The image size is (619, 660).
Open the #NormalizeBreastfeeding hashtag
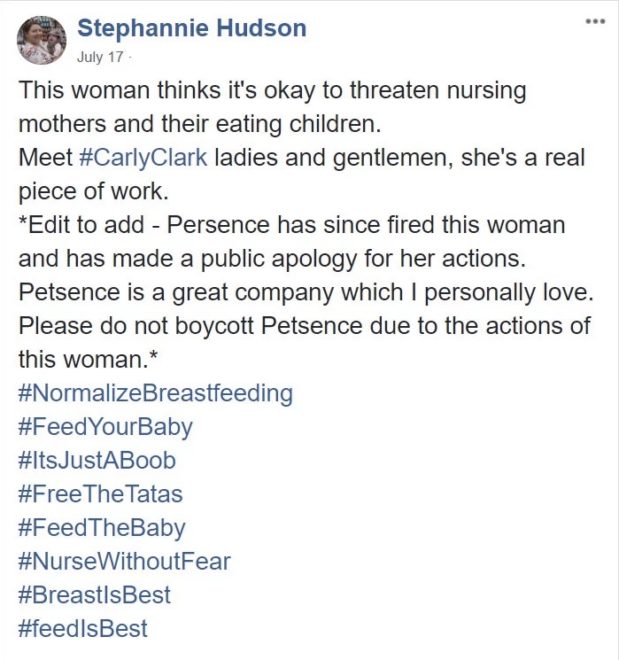coord(155,393)
